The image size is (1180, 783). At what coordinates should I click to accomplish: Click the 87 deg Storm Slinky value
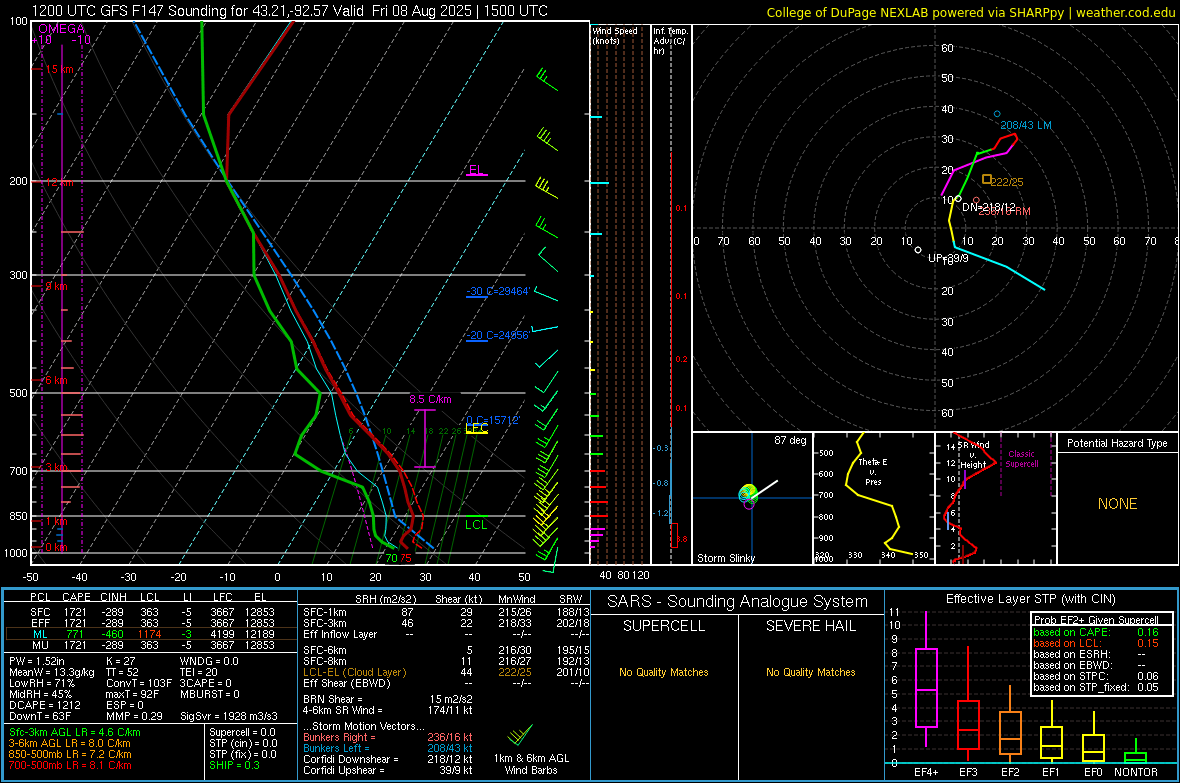coord(790,440)
